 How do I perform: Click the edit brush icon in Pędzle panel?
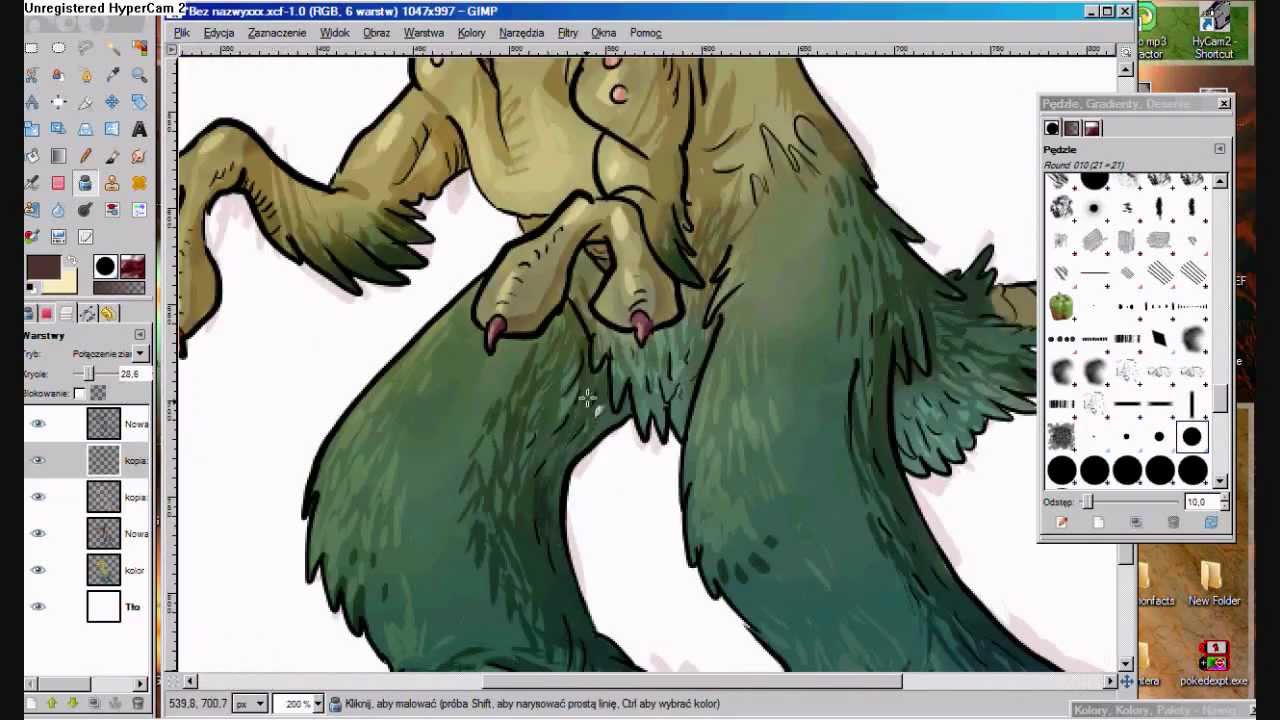tap(1062, 522)
